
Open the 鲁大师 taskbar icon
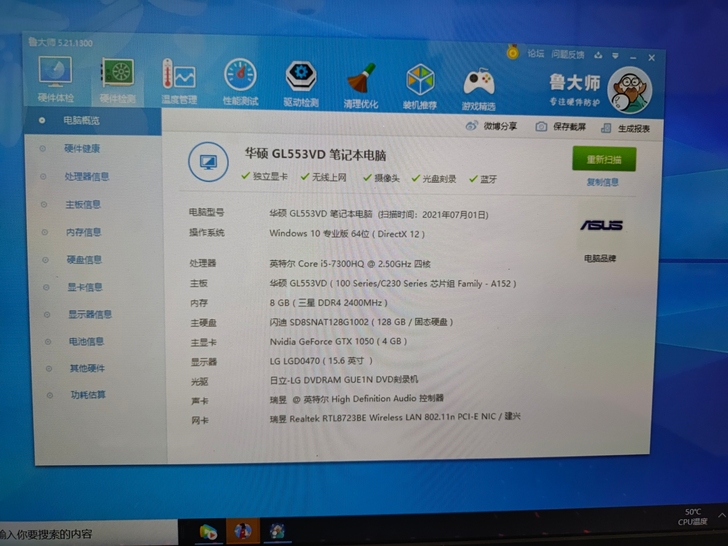278,531
